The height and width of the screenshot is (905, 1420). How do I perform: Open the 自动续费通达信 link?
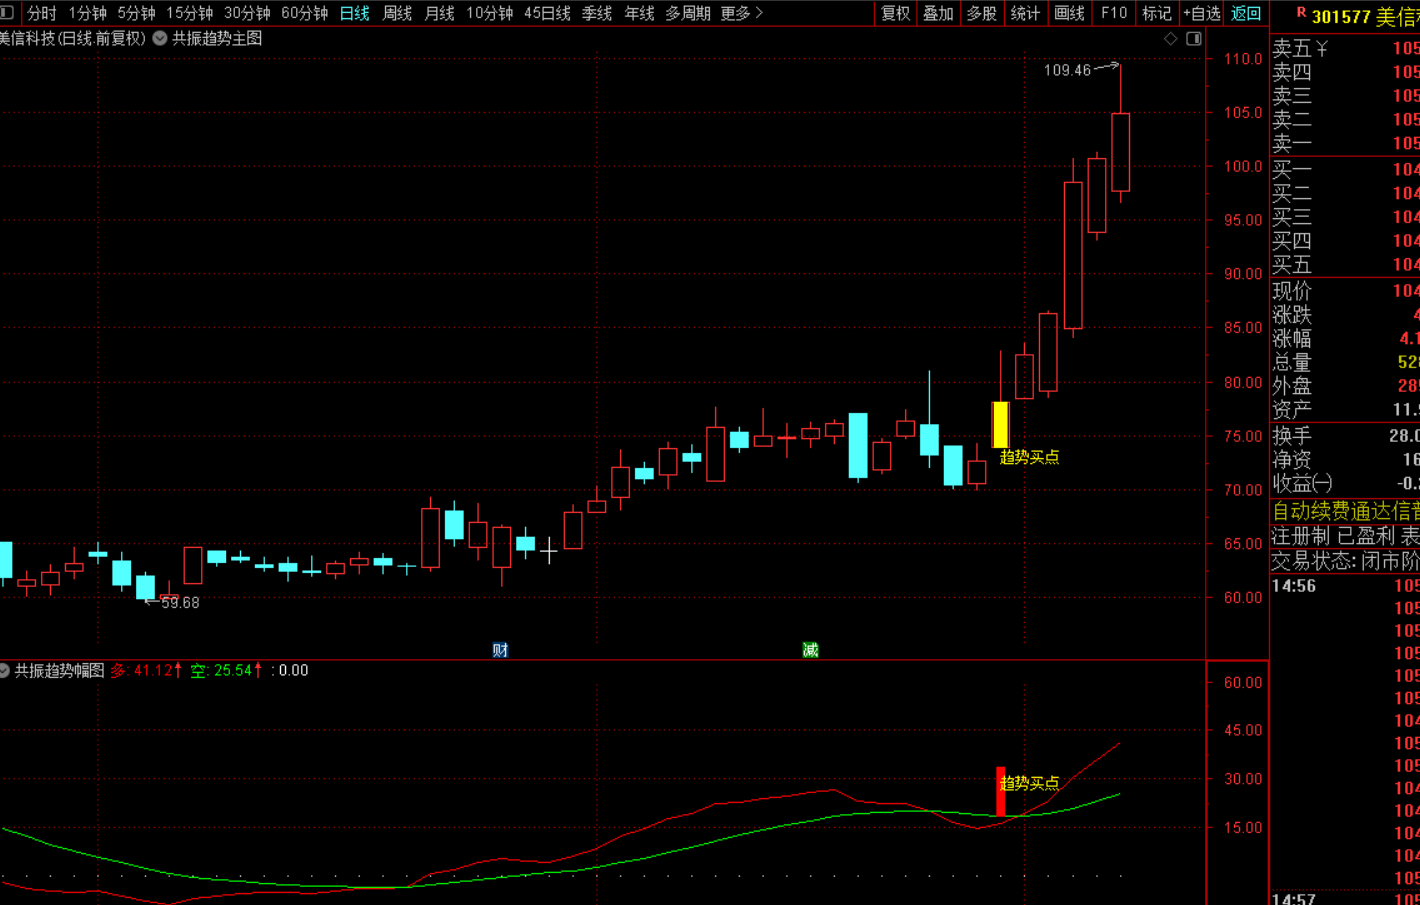pyautogui.click(x=1345, y=511)
